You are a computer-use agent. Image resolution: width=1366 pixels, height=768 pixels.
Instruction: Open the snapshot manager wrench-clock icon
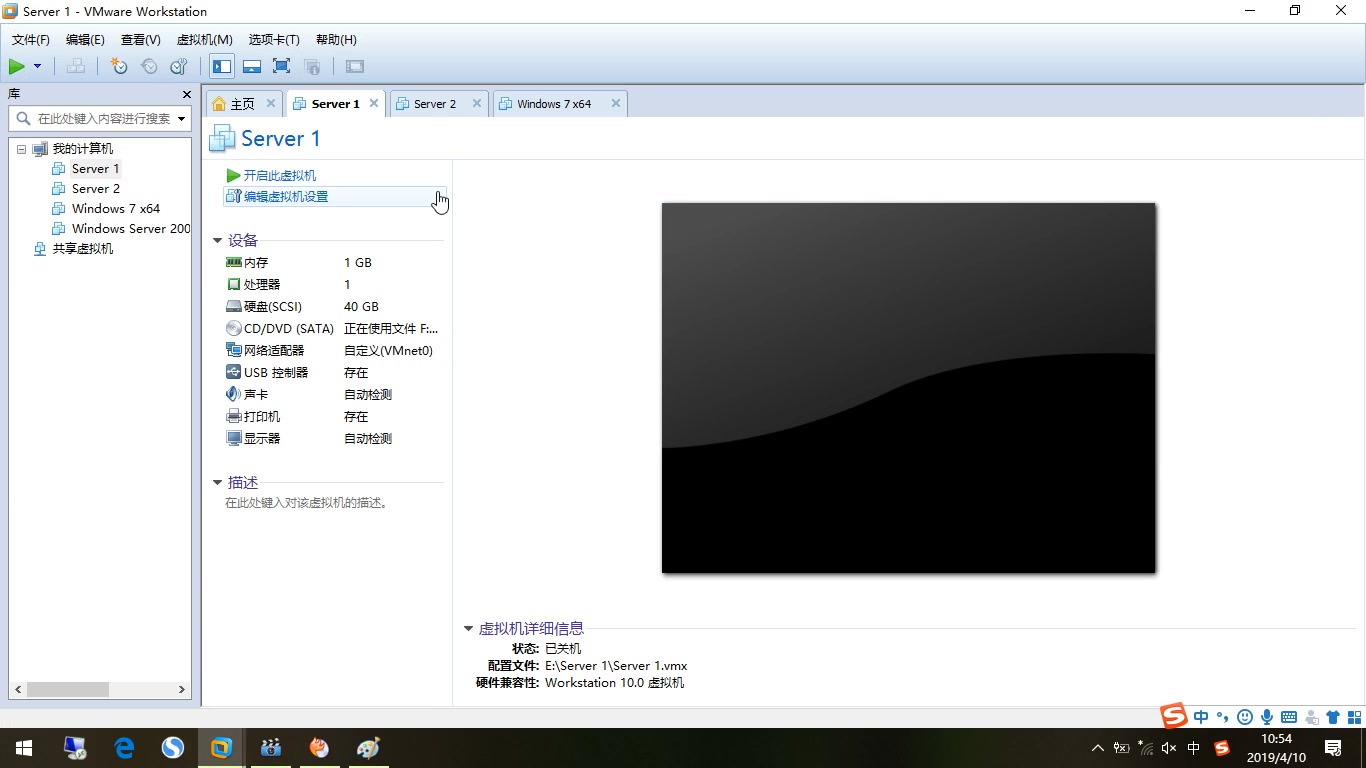[x=179, y=67]
